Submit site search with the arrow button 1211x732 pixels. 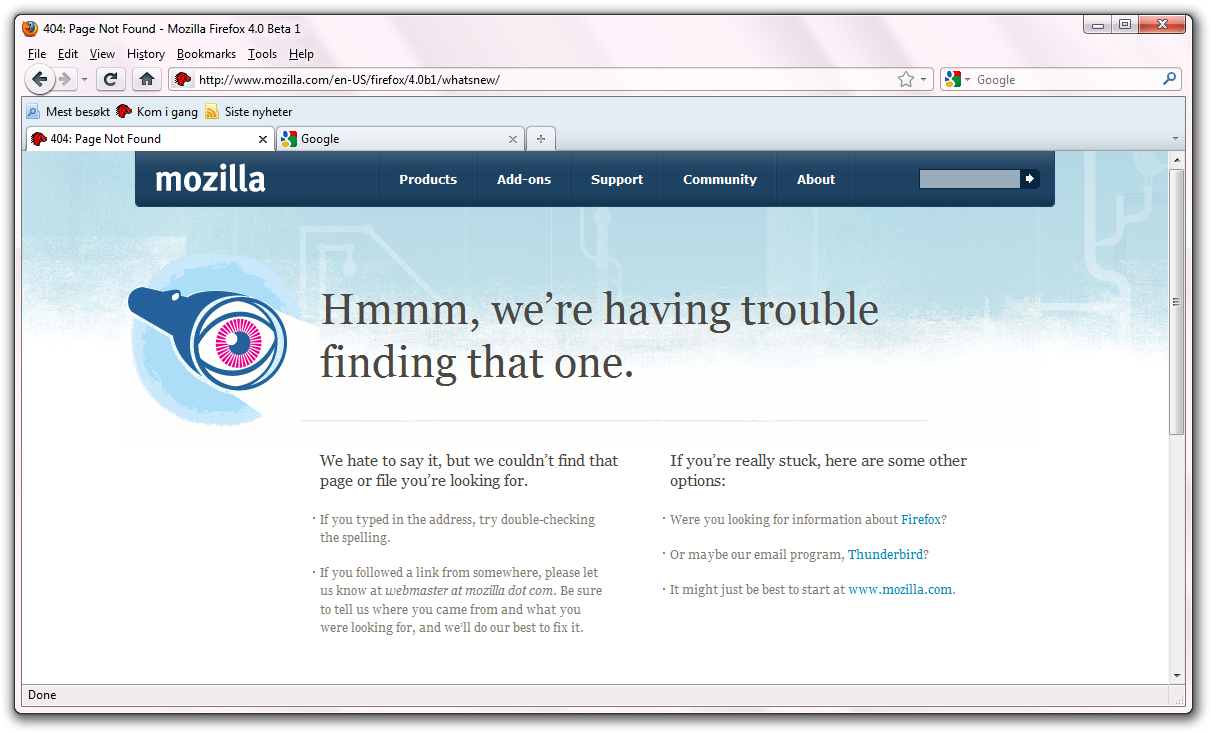1030,179
